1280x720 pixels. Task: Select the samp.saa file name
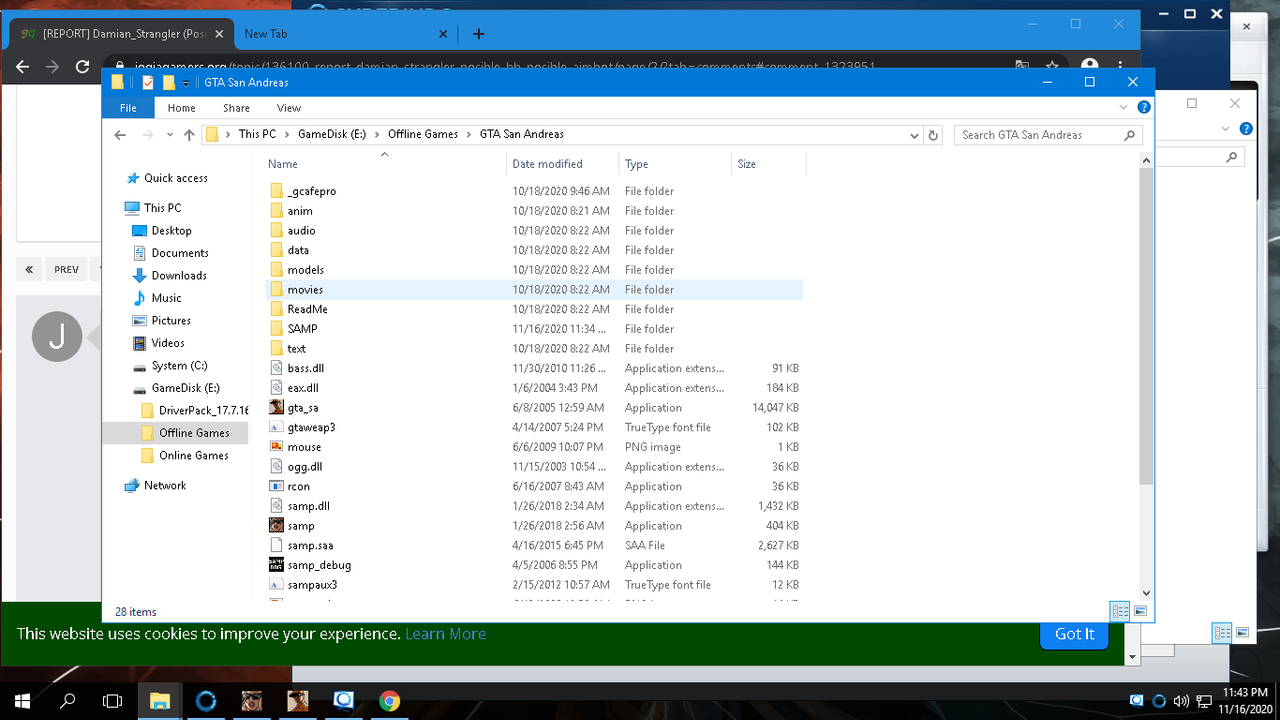310,546
